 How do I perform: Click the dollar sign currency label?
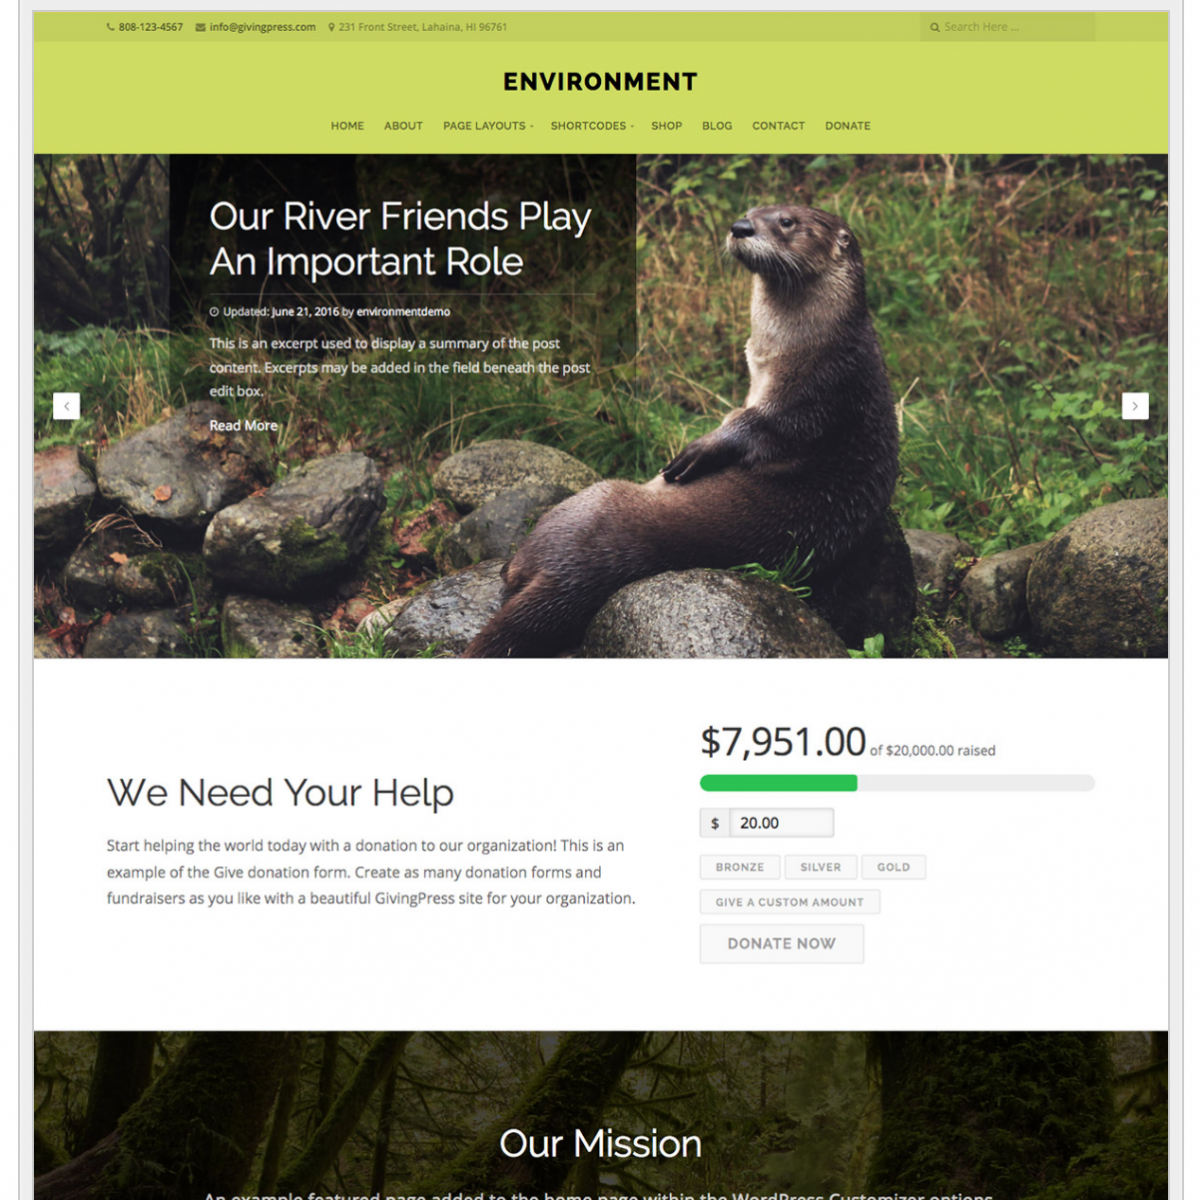click(715, 823)
